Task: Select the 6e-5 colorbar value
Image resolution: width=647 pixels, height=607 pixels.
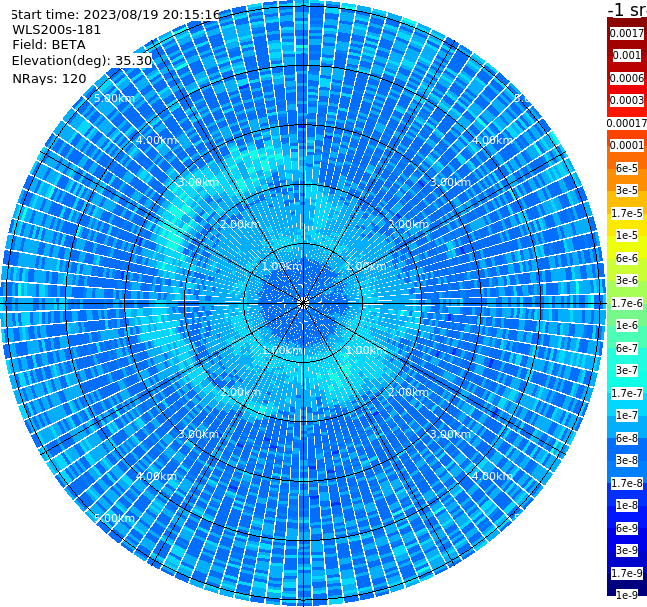Action: click(x=627, y=168)
